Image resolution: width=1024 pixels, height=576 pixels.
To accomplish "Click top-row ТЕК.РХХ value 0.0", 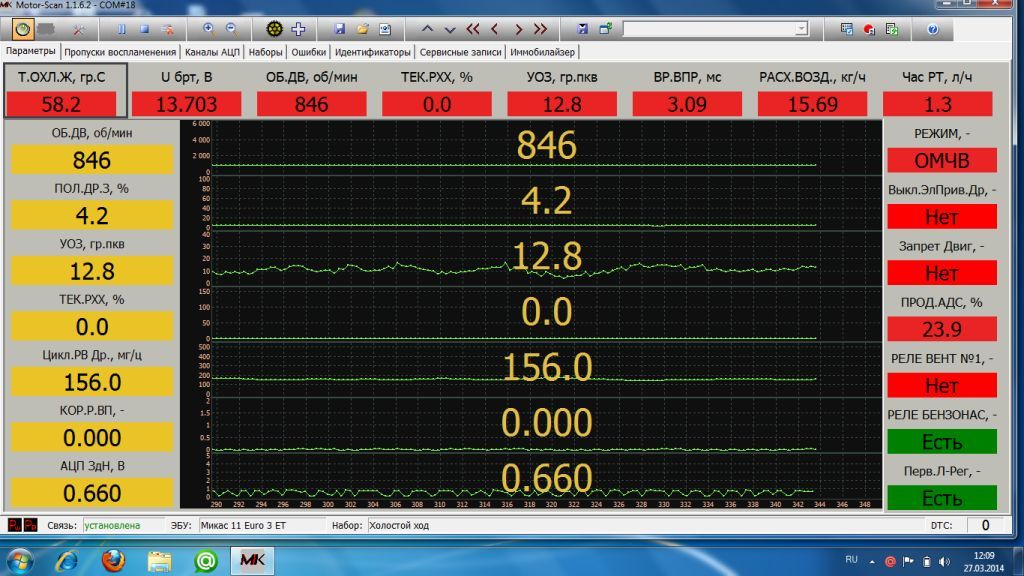I will click(x=437, y=104).
